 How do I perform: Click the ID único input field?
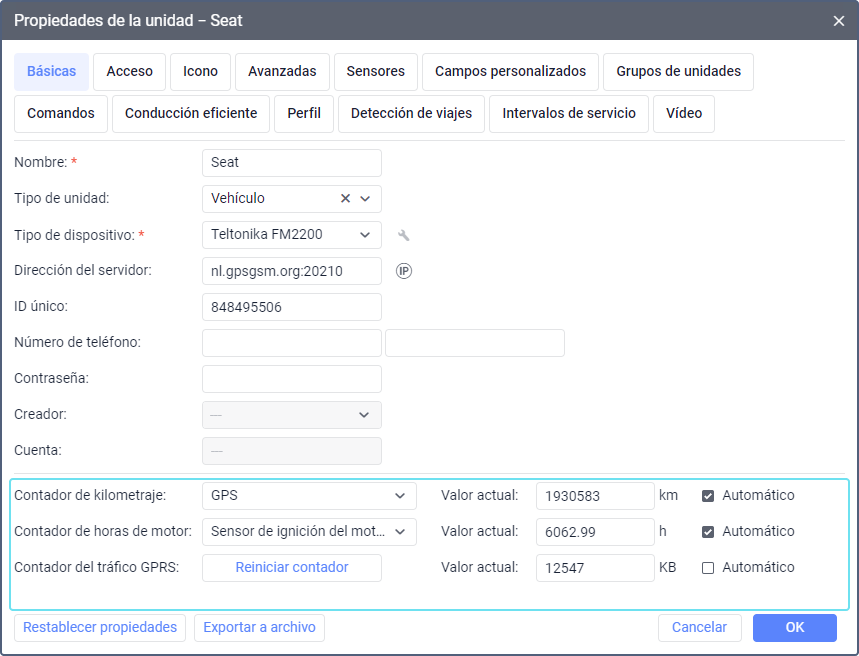[291, 307]
